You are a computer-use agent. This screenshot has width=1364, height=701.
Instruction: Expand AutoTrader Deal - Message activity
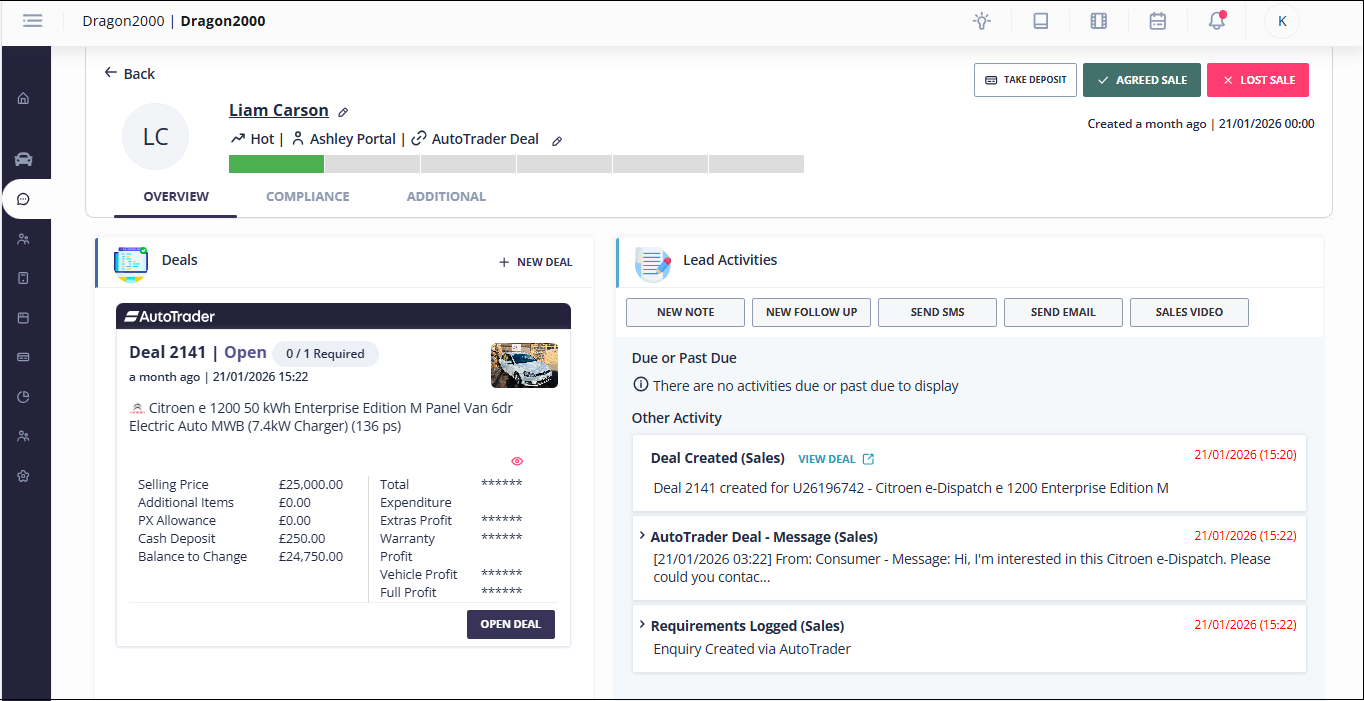pyautogui.click(x=642, y=536)
